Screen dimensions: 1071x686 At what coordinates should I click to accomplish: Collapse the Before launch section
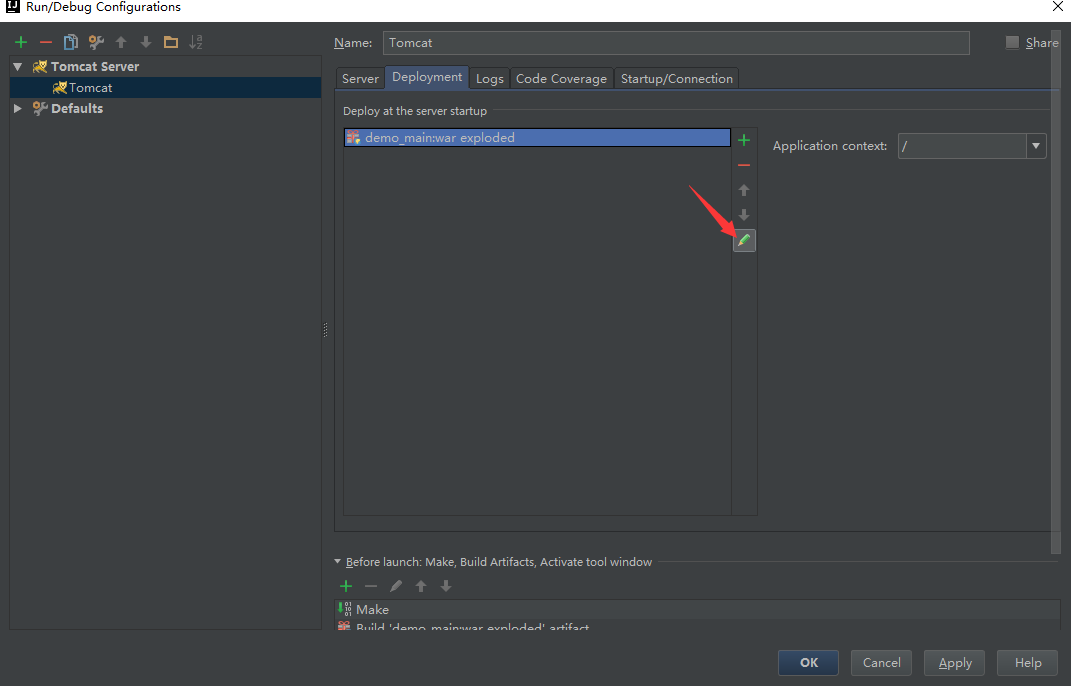click(337, 562)
